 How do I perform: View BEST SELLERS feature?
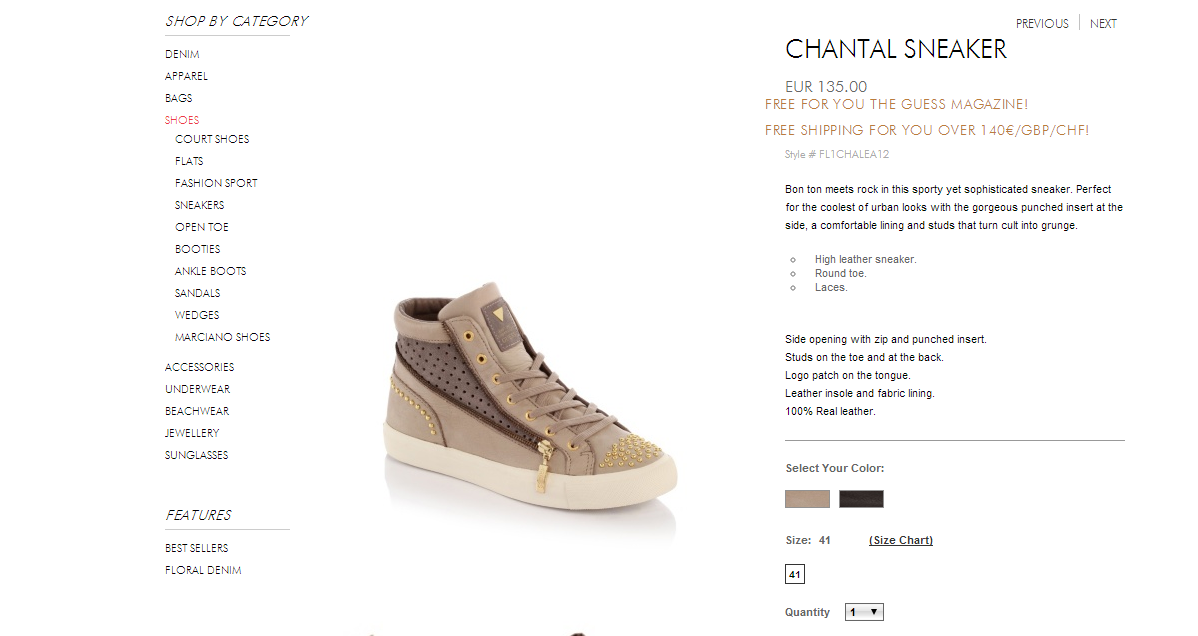coord(196,548)
